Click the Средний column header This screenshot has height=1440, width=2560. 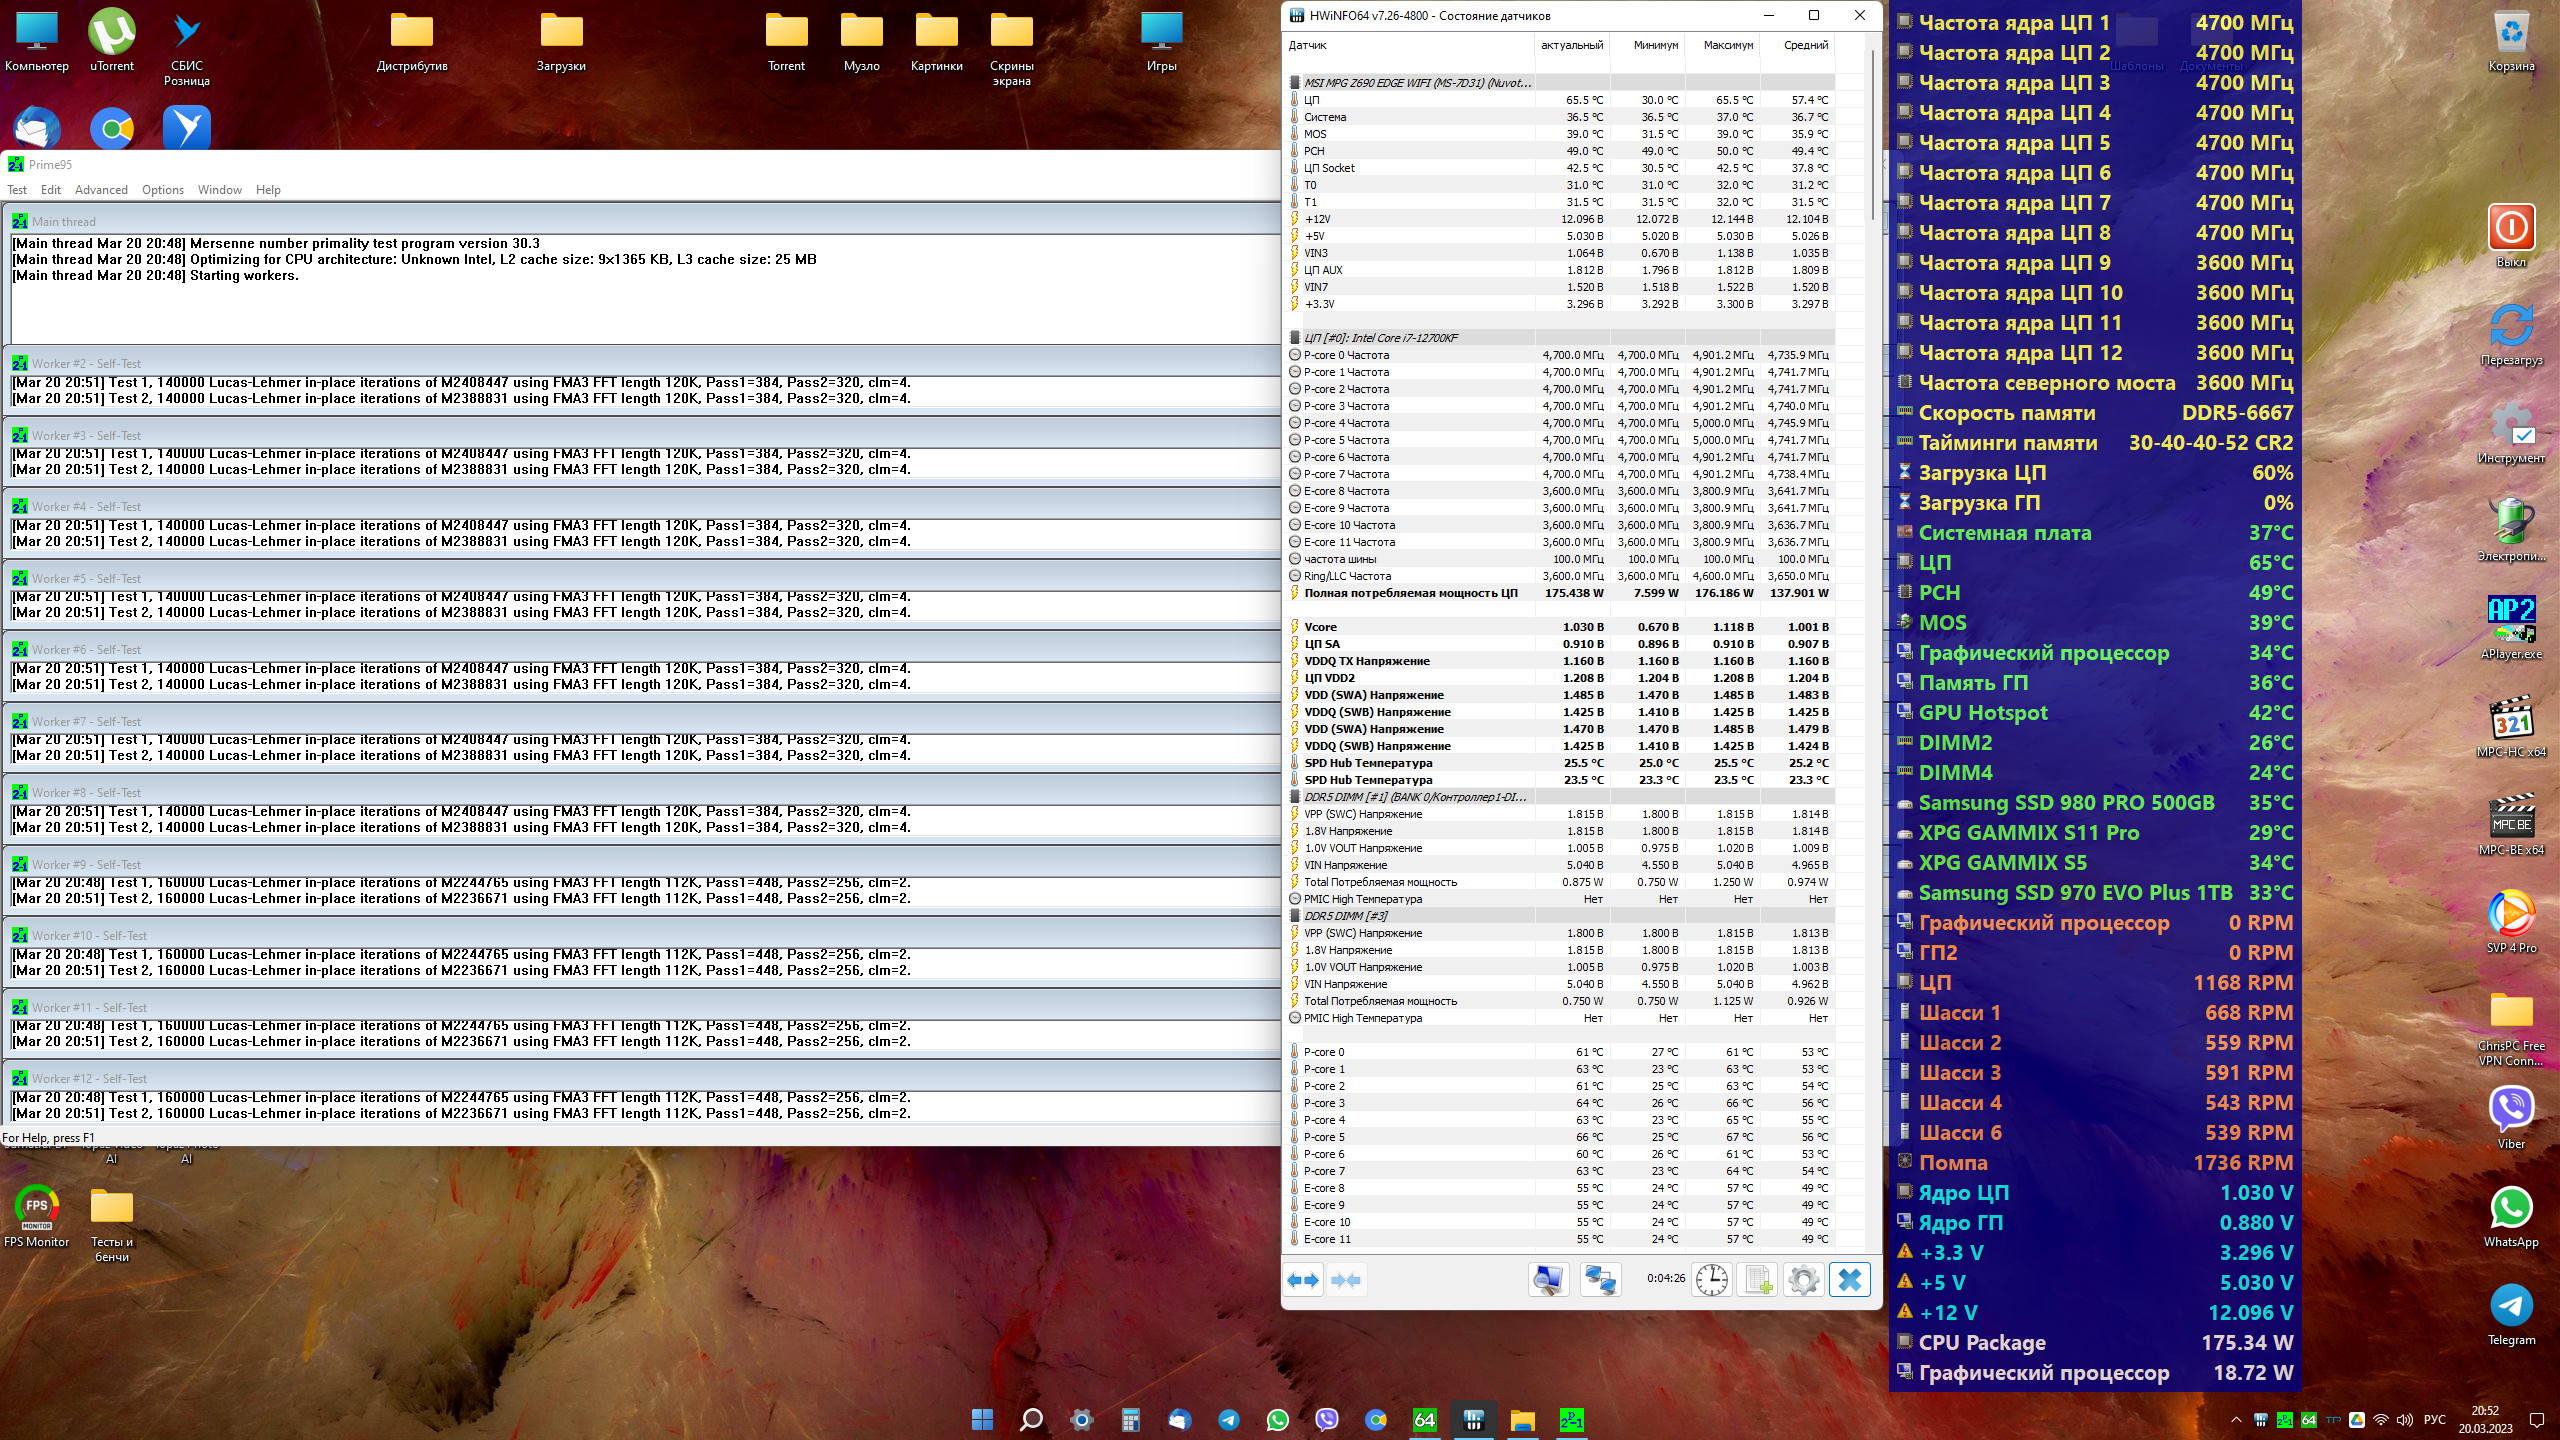[1805, 45]
